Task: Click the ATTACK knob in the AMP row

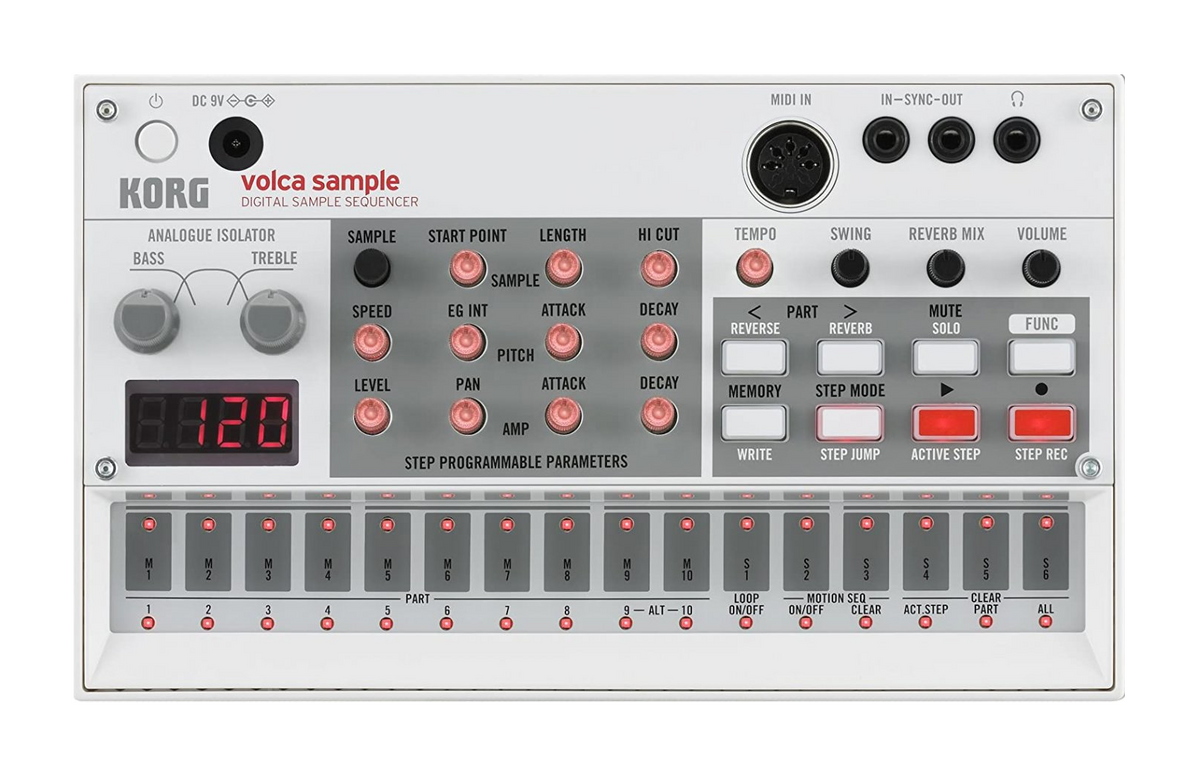Action: tap(563, 415)
